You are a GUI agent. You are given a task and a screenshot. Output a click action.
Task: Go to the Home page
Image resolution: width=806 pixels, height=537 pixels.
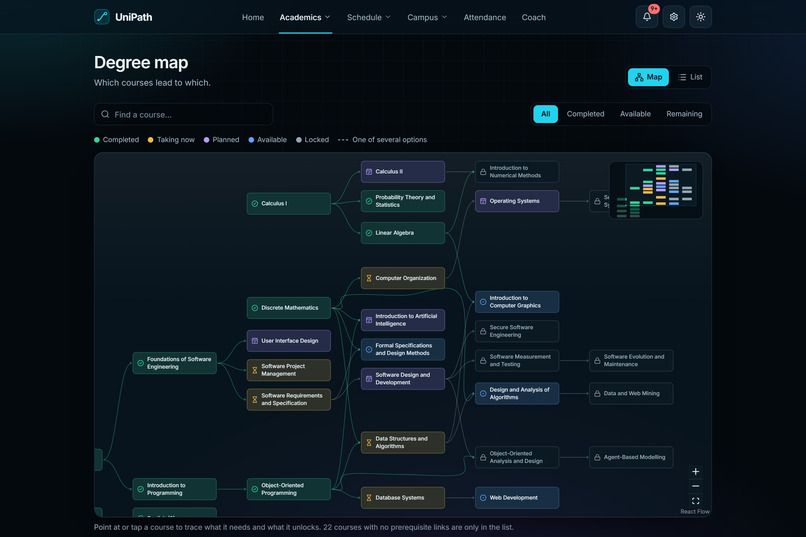(x=252, y=17)
